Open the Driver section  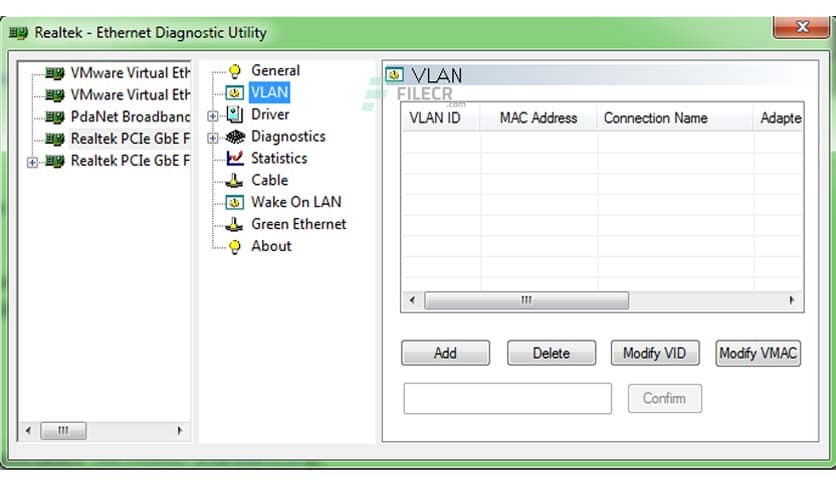pos(270,114)
